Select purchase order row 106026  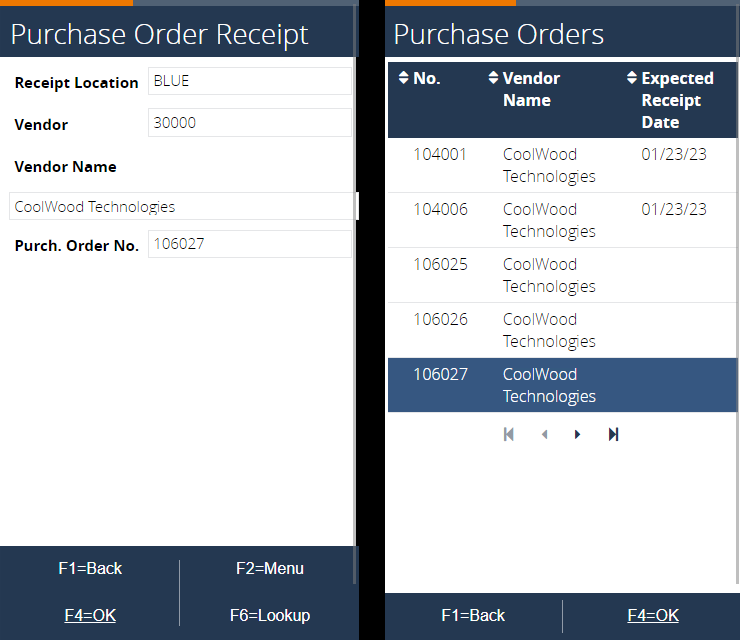click(562, 330)
